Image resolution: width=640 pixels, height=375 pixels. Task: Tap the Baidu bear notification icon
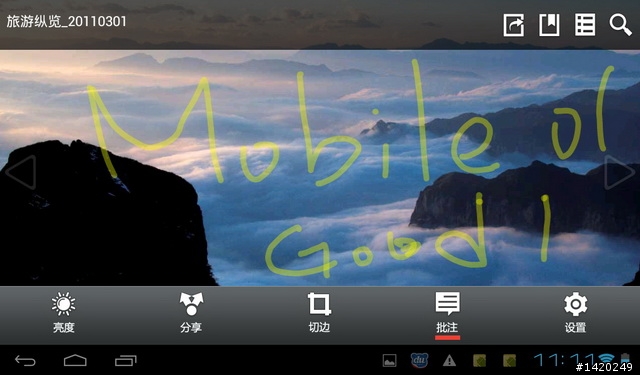click(419, 360)
